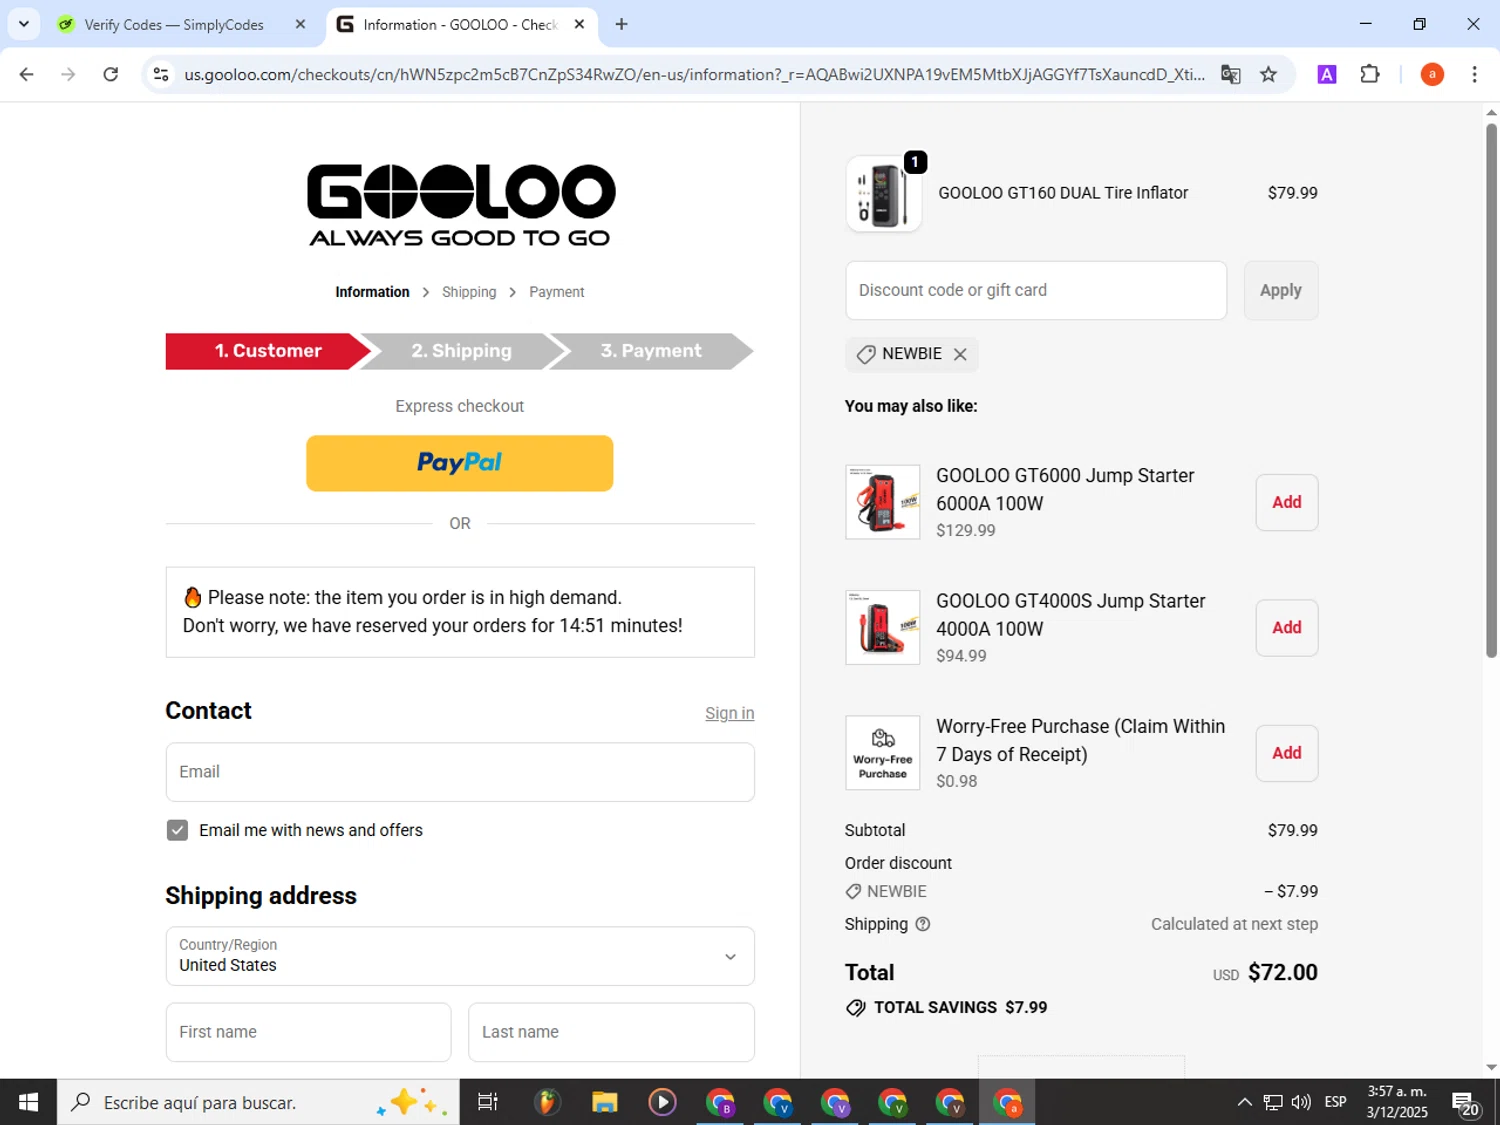The height and width of the screenshot is (1125, 1500).
Task: Add GOOLOO GT4000S Jump Starter to order
Action: [1286, 628]
